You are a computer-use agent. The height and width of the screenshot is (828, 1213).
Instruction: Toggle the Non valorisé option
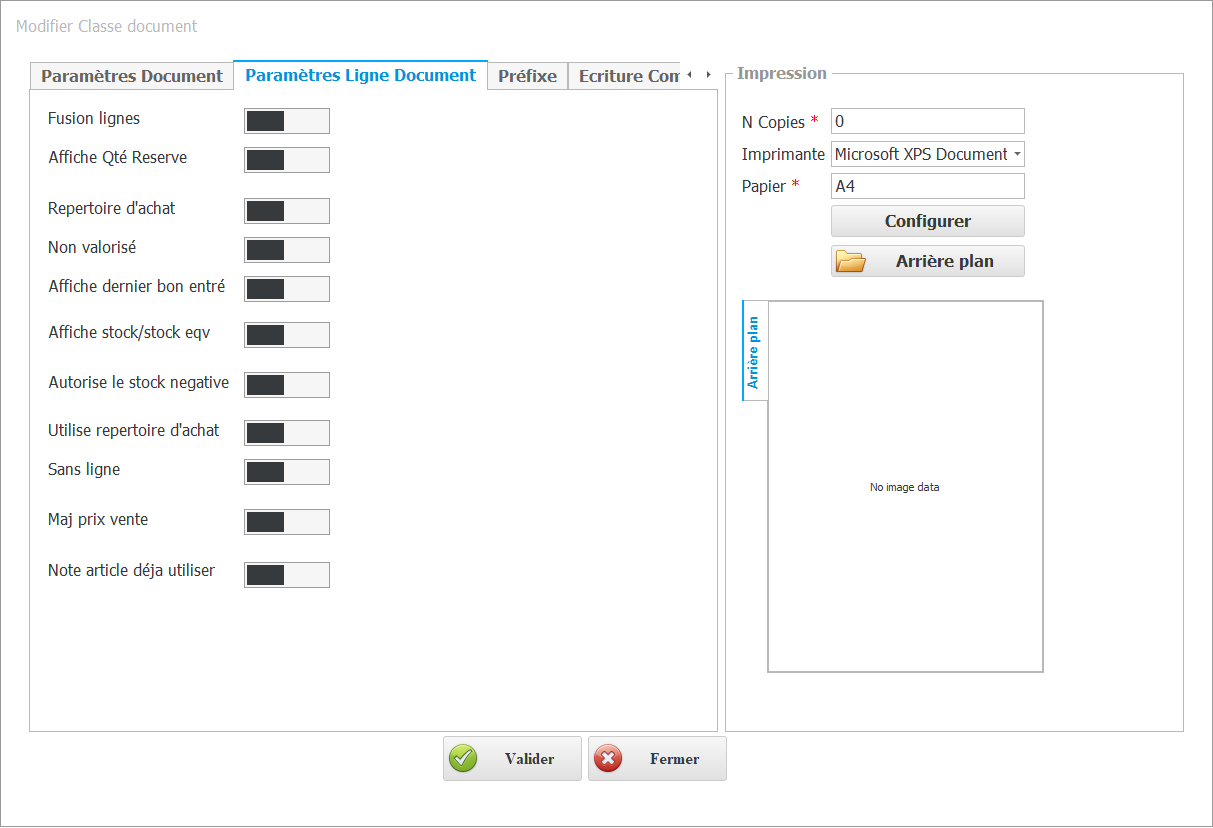tap(287, 249)
